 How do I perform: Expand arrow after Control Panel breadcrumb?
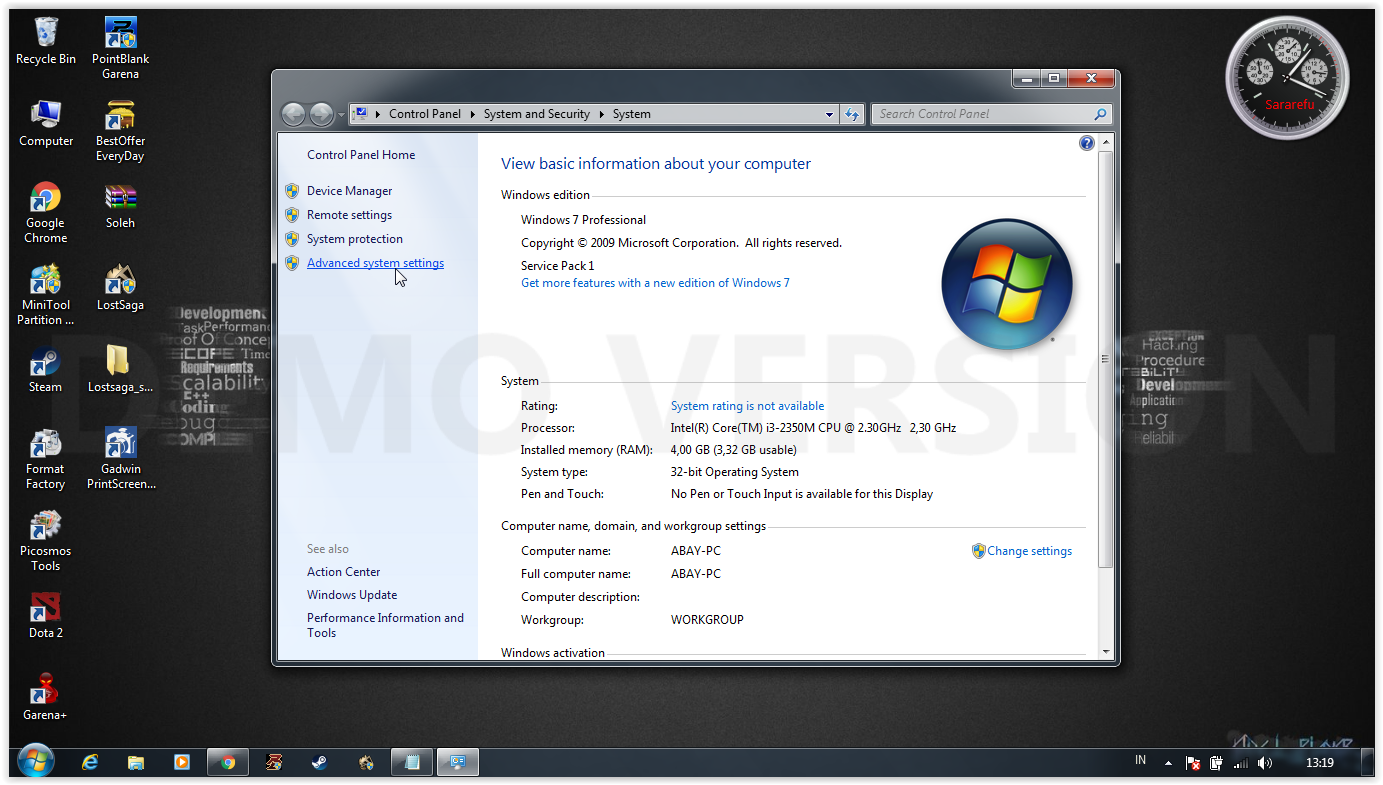(x=473, y=115)
